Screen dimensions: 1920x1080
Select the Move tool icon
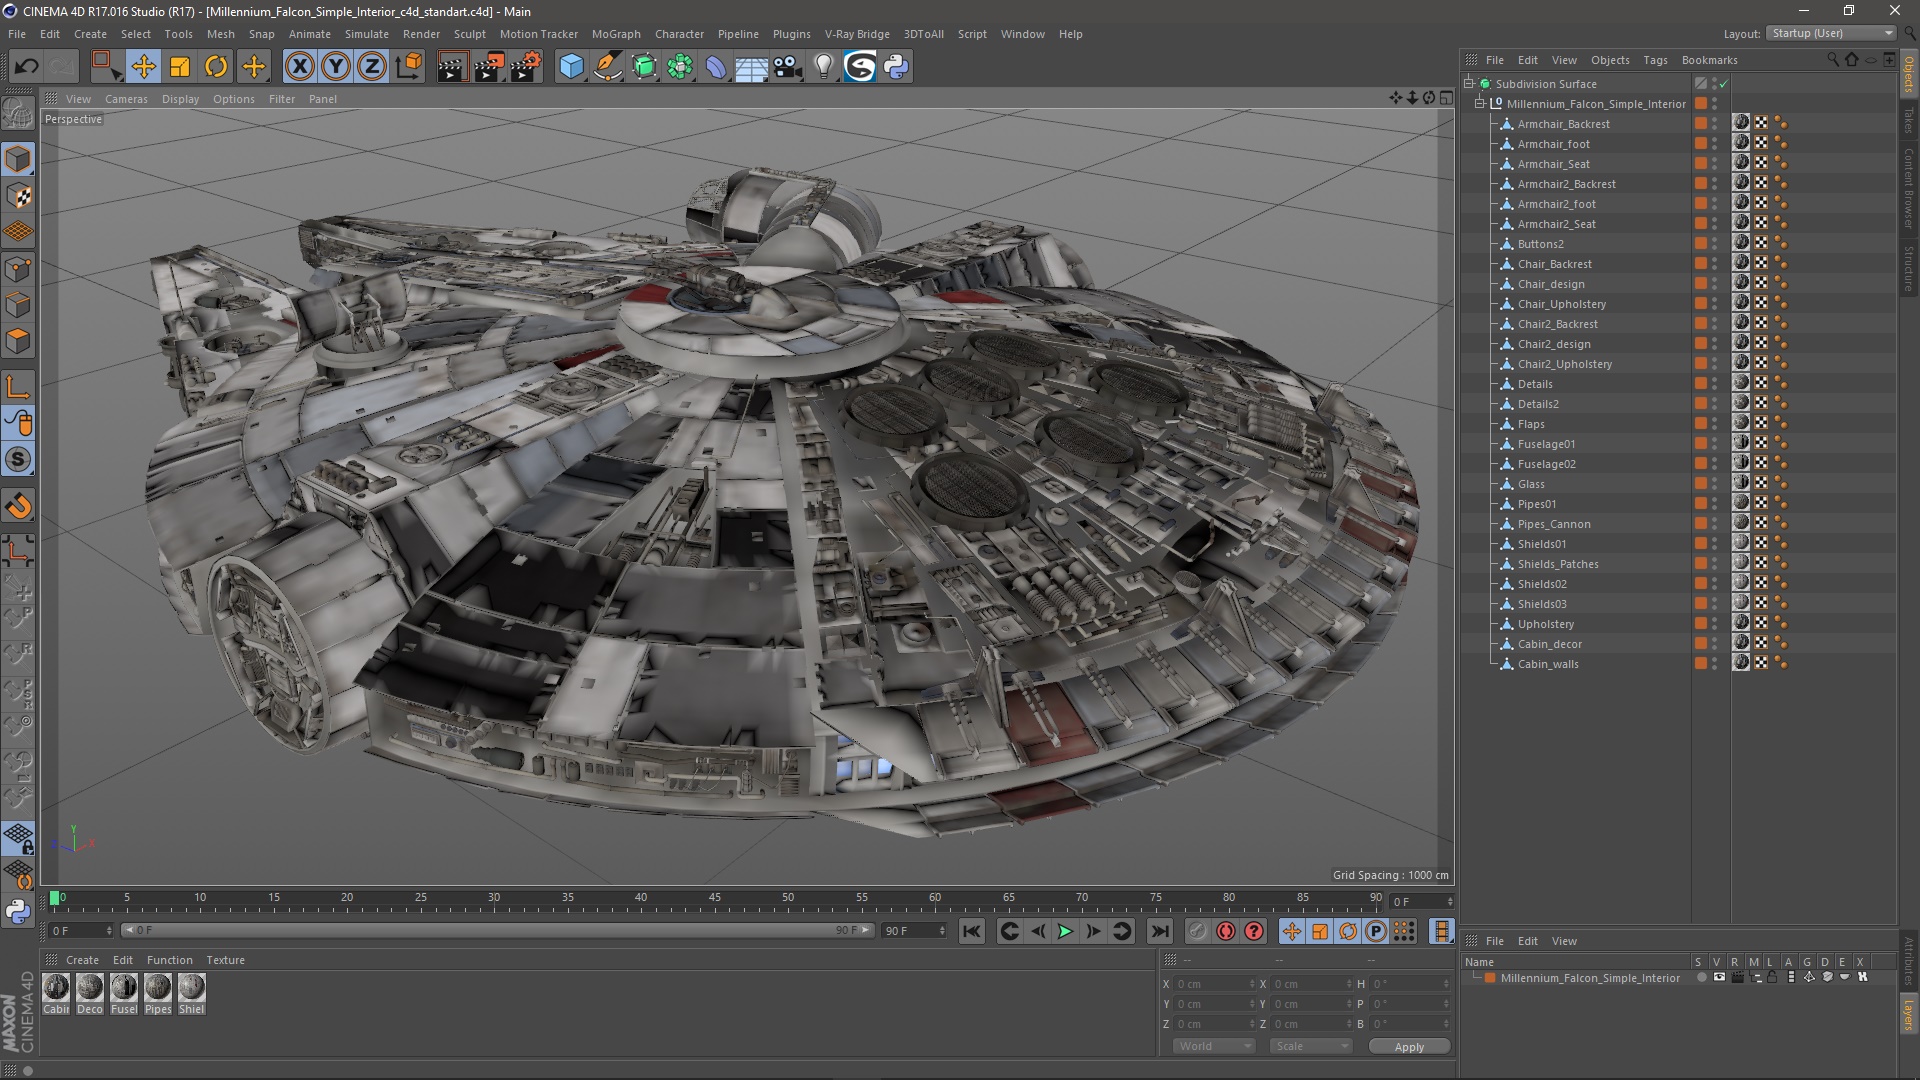[143, 67]
